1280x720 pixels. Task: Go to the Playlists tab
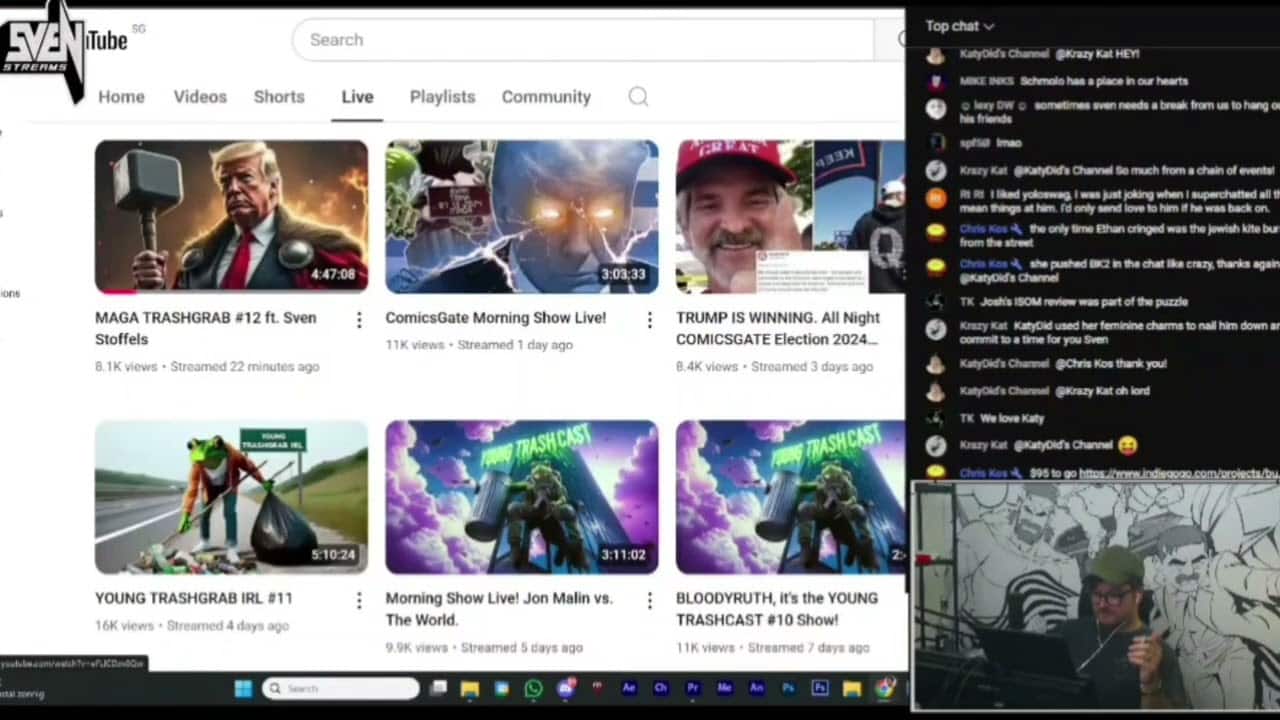(x=442, y=97)
